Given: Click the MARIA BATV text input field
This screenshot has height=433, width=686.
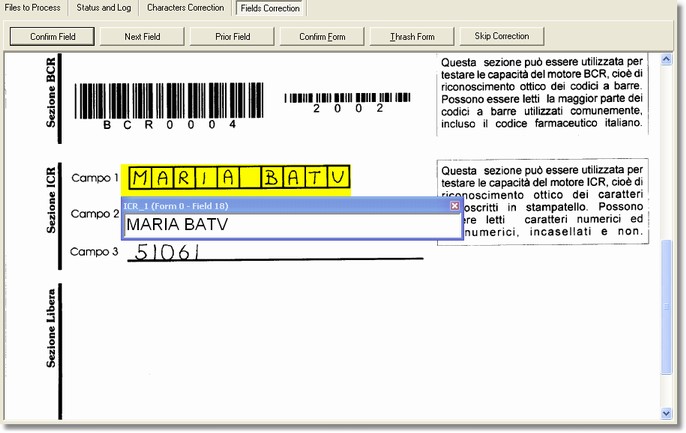Looking at the screenshot, I should point(292,225).
